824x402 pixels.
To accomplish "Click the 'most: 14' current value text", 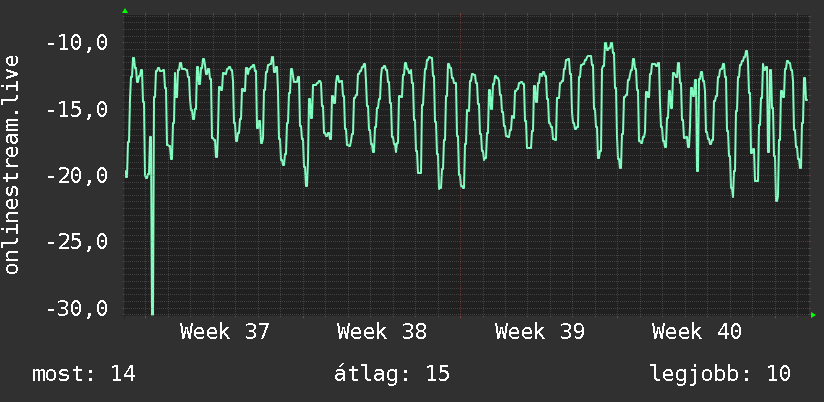I will [x=84, y=374].
